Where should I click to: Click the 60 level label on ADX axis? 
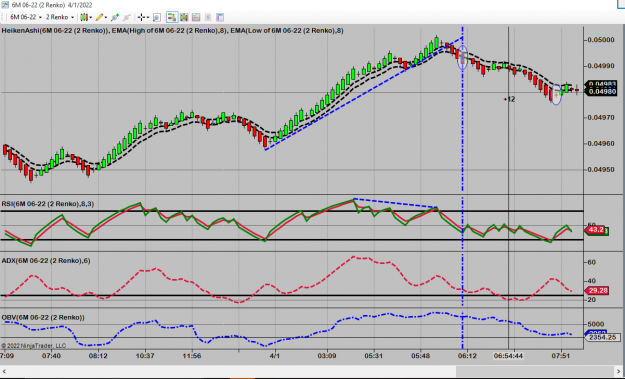pyautogui.click(x=592, y=262)
